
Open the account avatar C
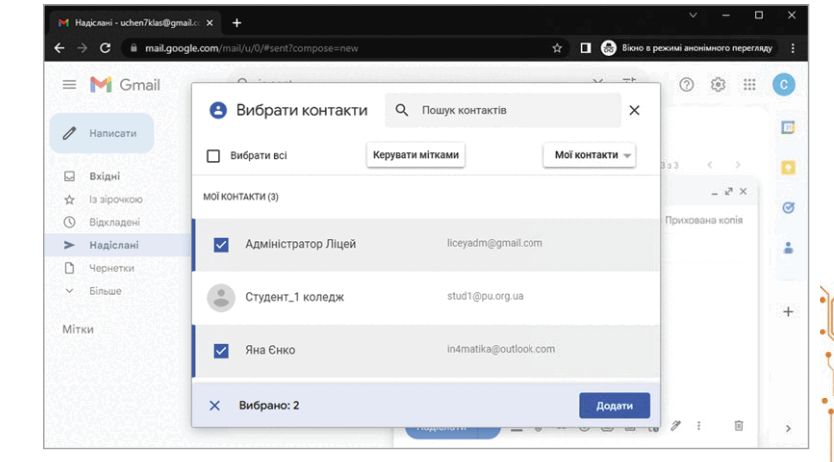pyautogui.click(x=783, y=85)
